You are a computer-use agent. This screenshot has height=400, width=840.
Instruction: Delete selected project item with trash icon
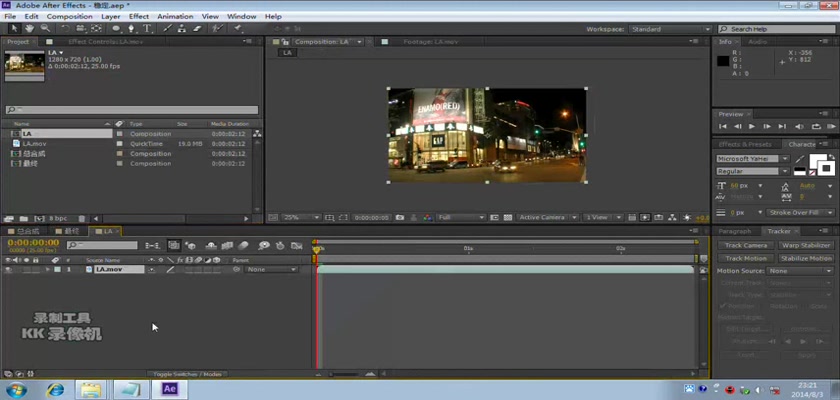coord(81,218)
